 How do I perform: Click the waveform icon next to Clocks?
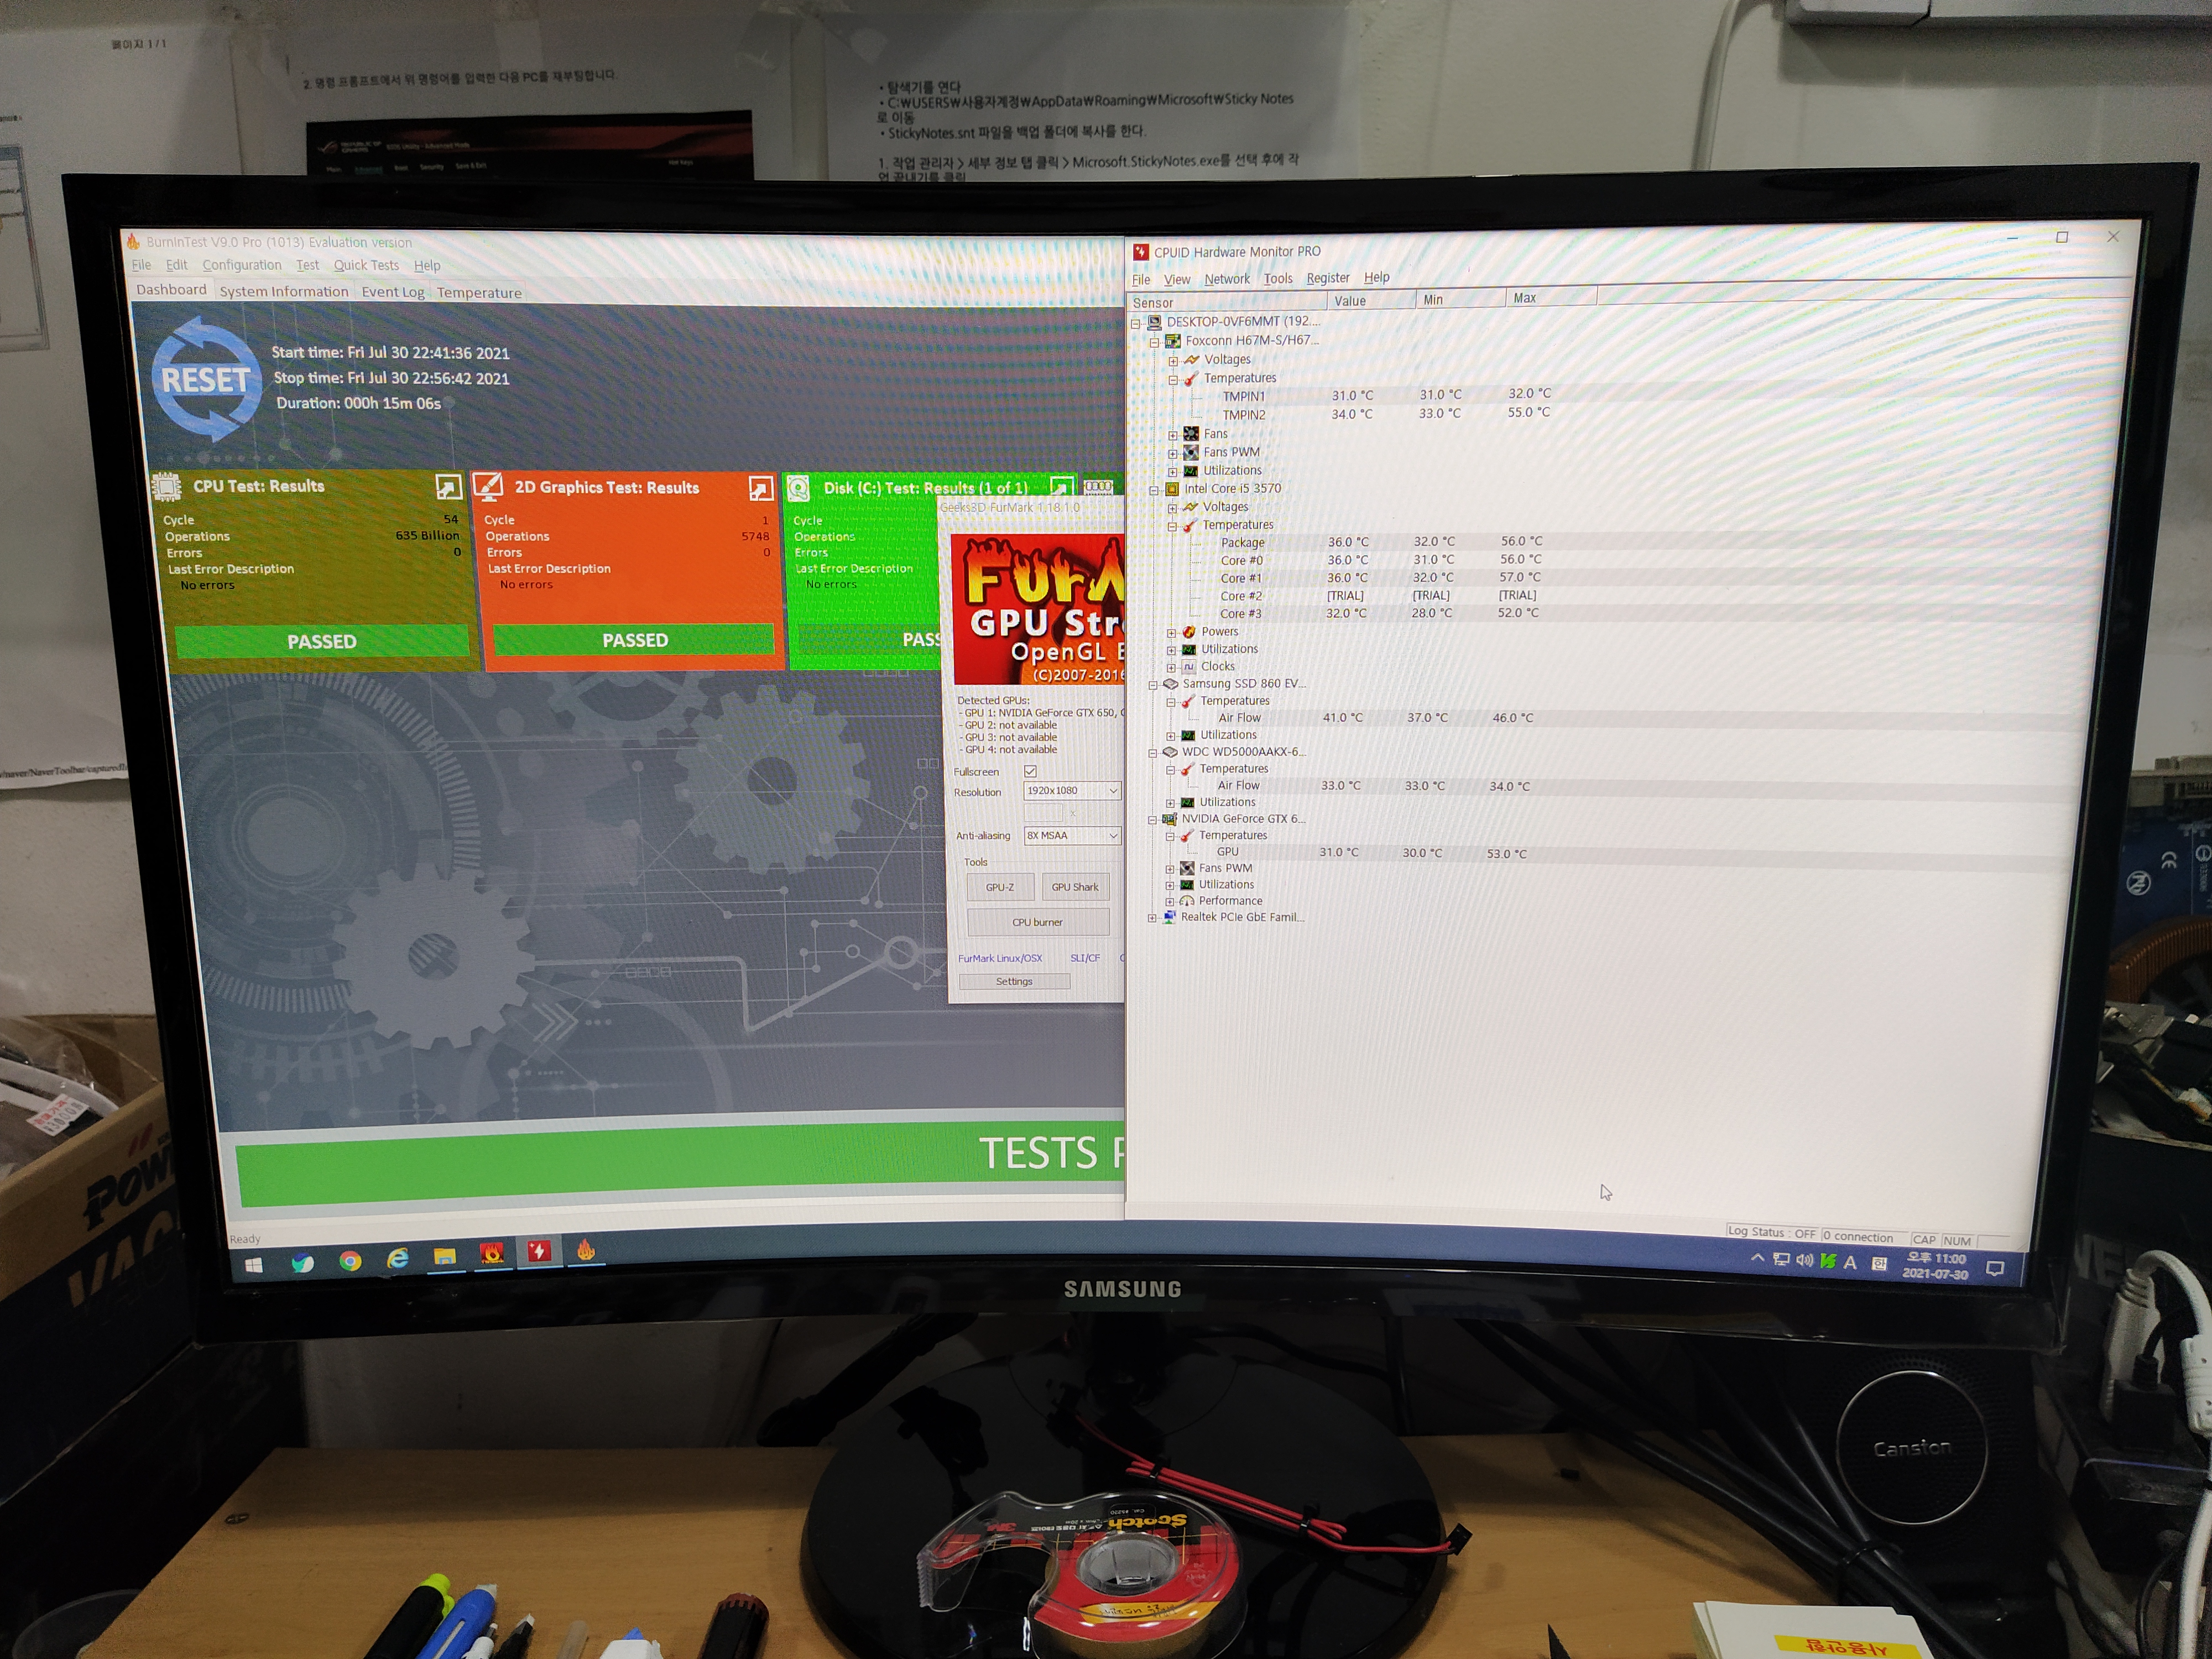[1189, 667]
